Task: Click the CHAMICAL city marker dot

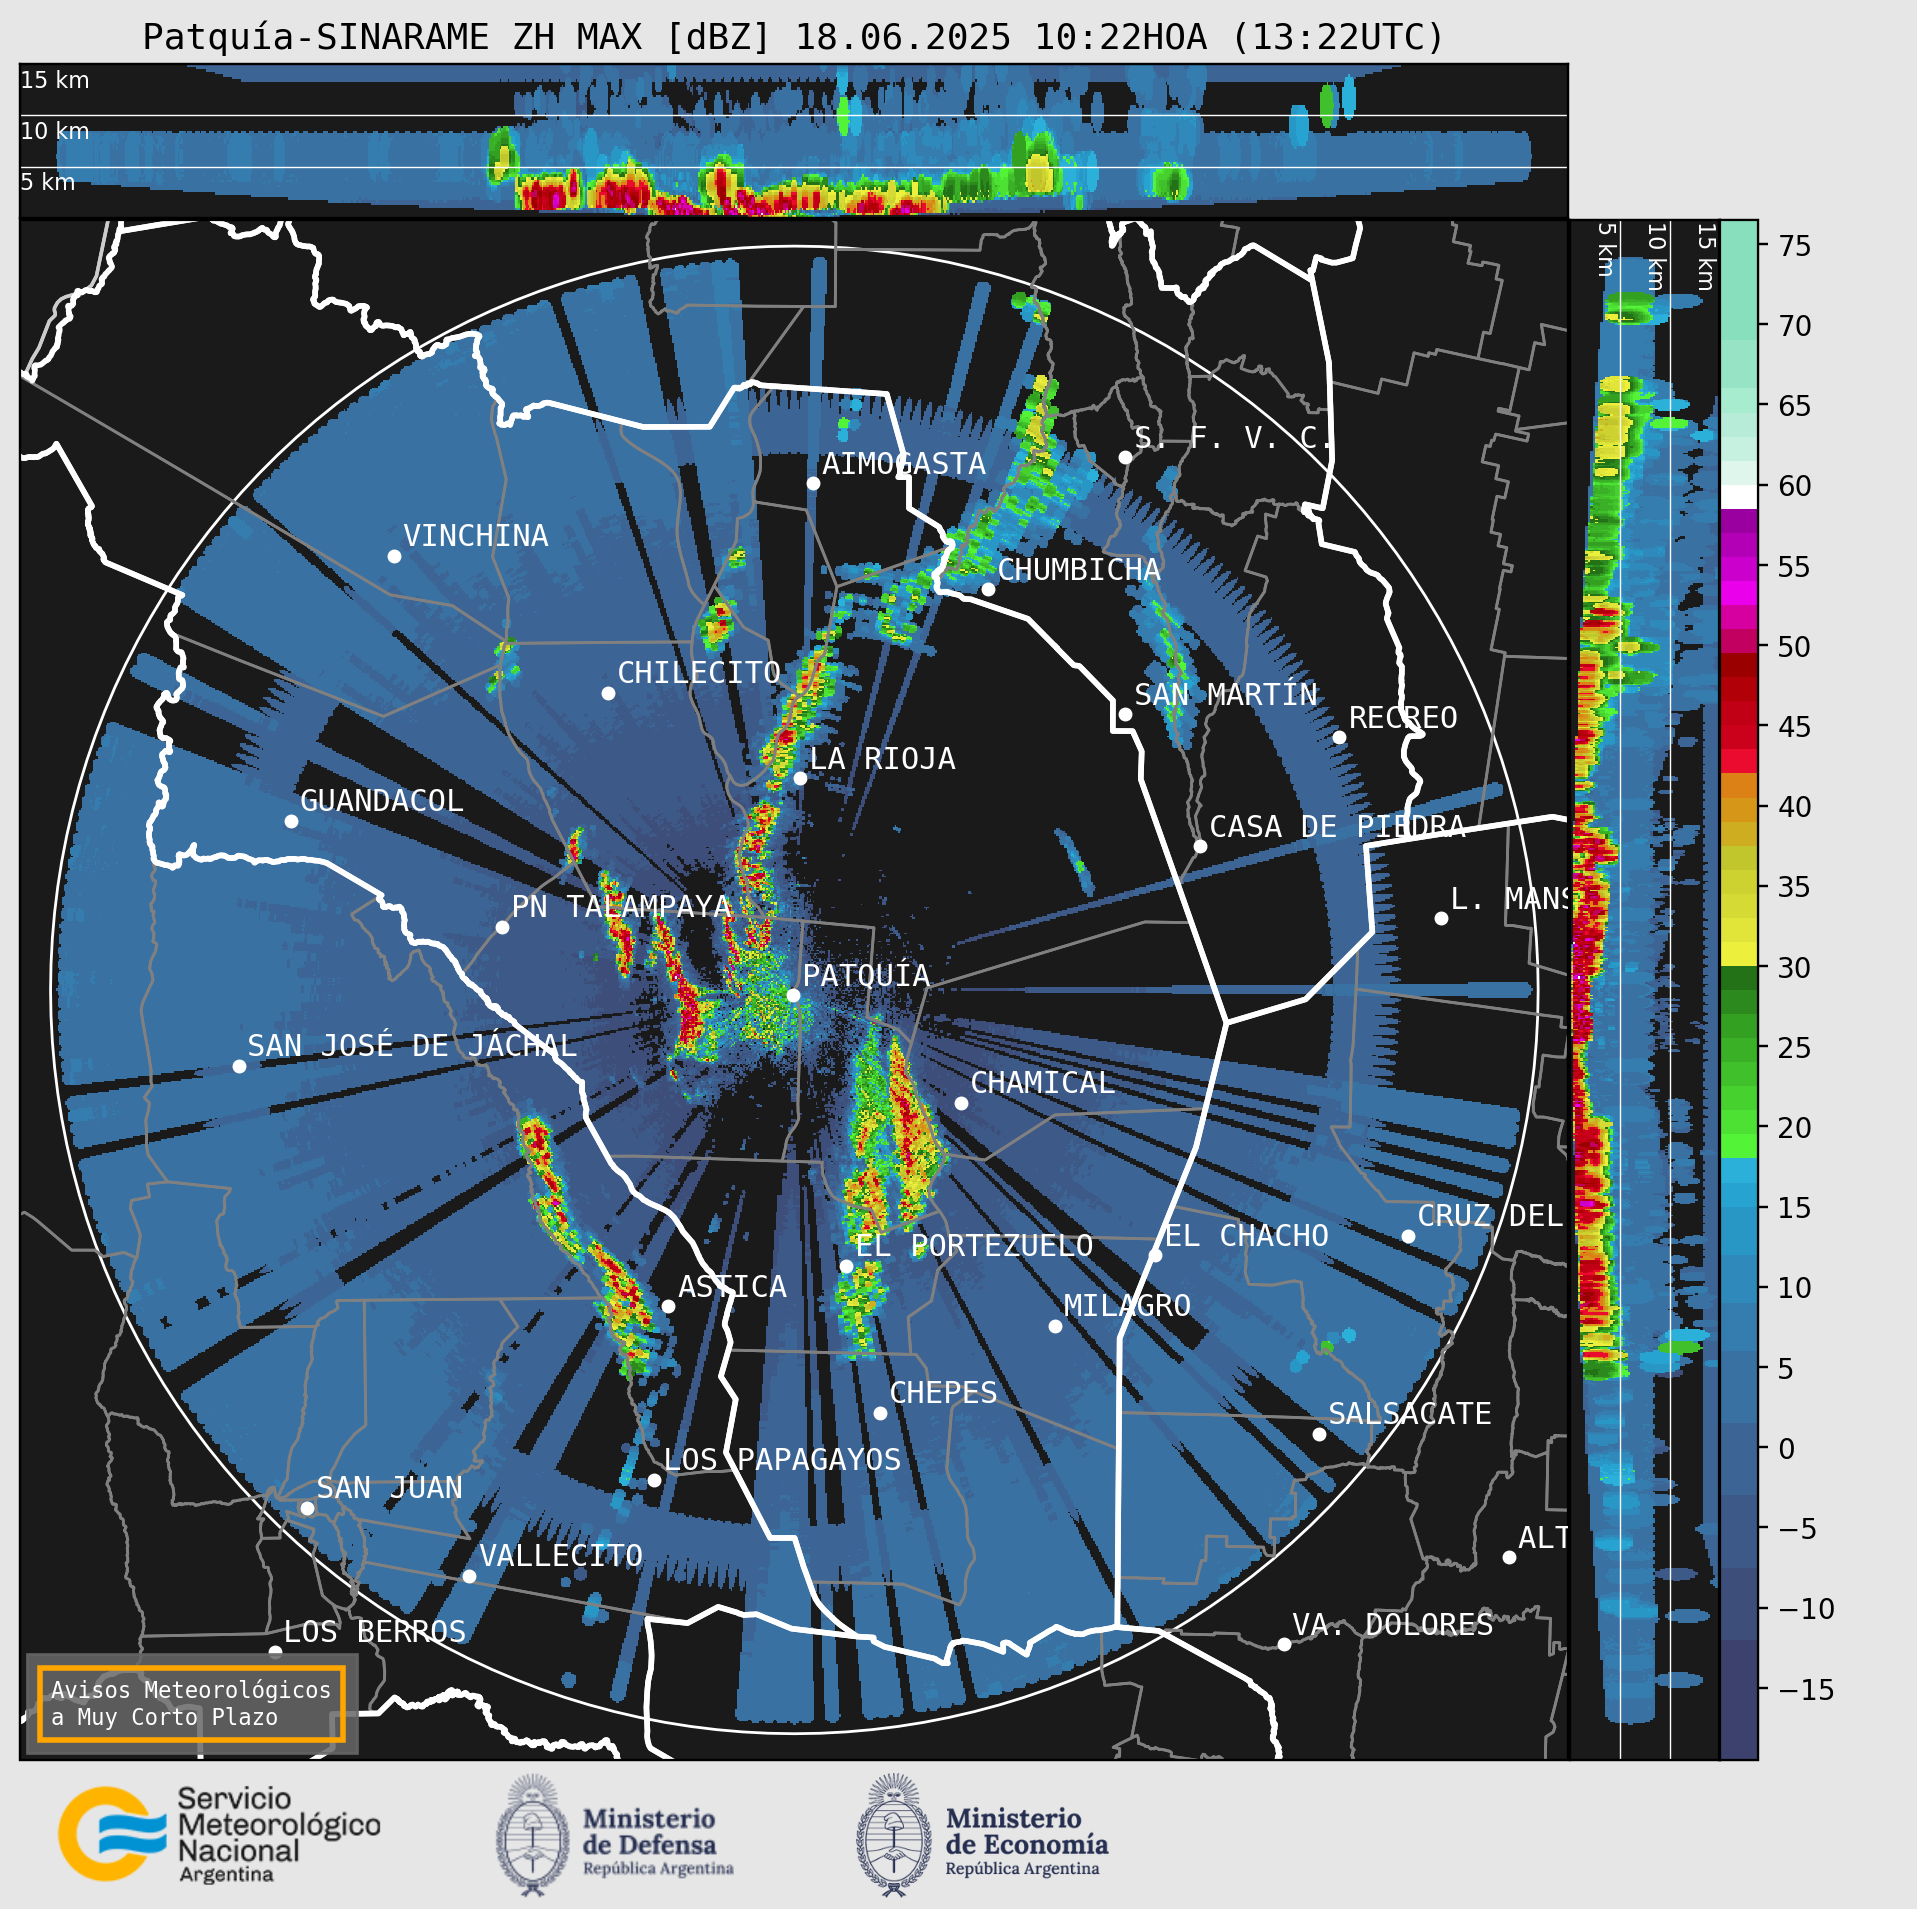Action: (961, 1103)
